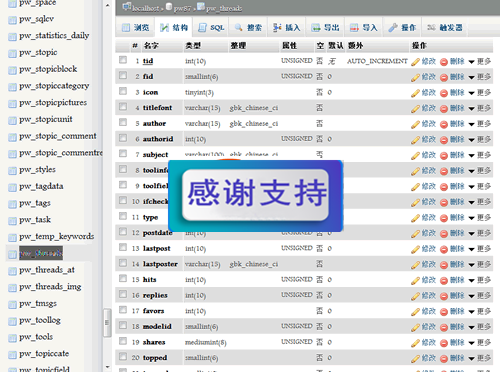Click the edit pencil icon for replies row
This screenshot has width=500, height=372.
click(415, 296)
